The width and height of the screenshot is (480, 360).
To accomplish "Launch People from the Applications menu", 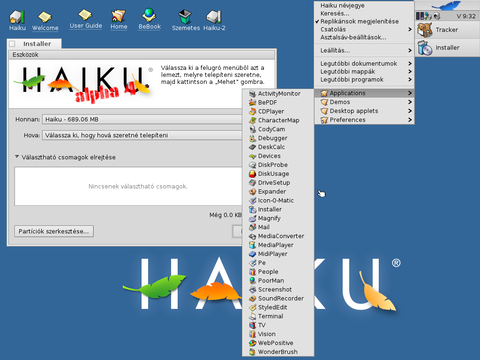I will [x=278, y=272].
